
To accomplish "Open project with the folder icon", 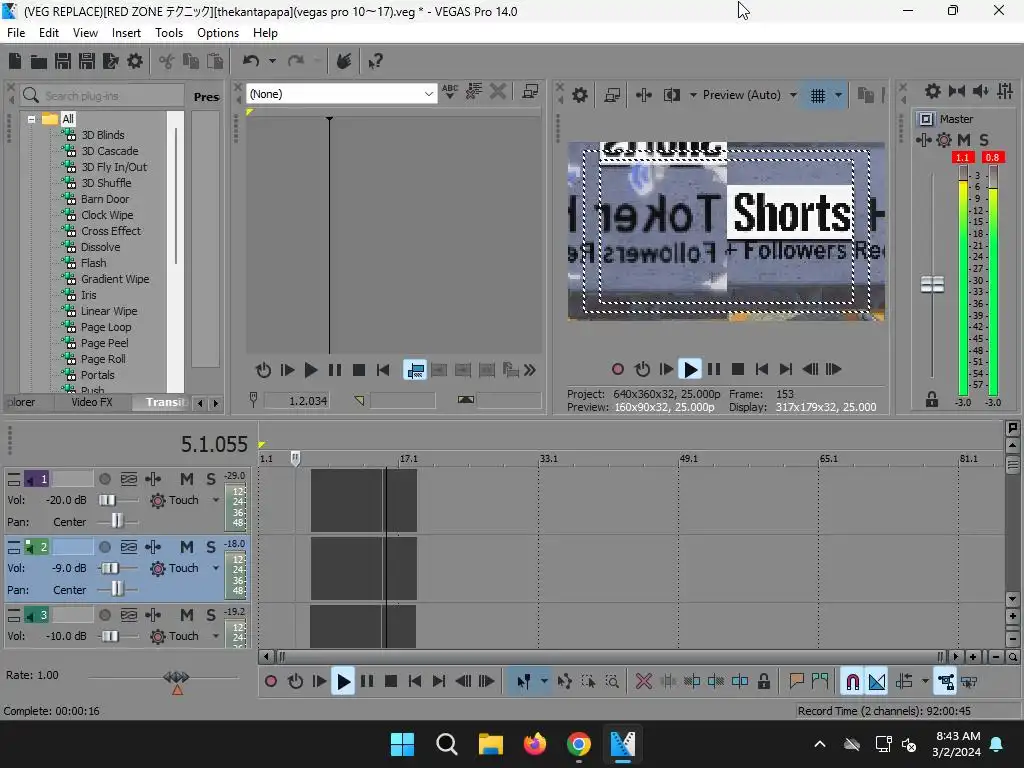I will (x=39, y=61).
